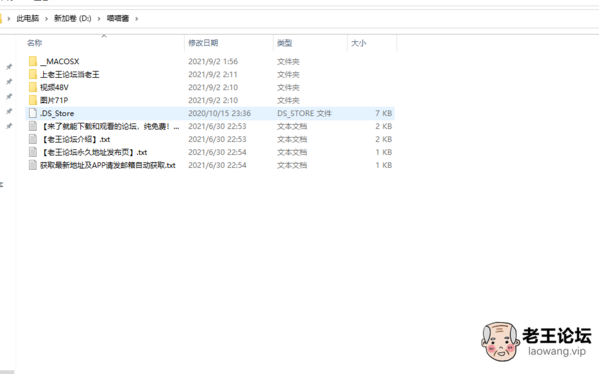Click the 1 KB size of 获取最新地址 row
The width and height of the screenshot is (599, 374).
(384, 165)
